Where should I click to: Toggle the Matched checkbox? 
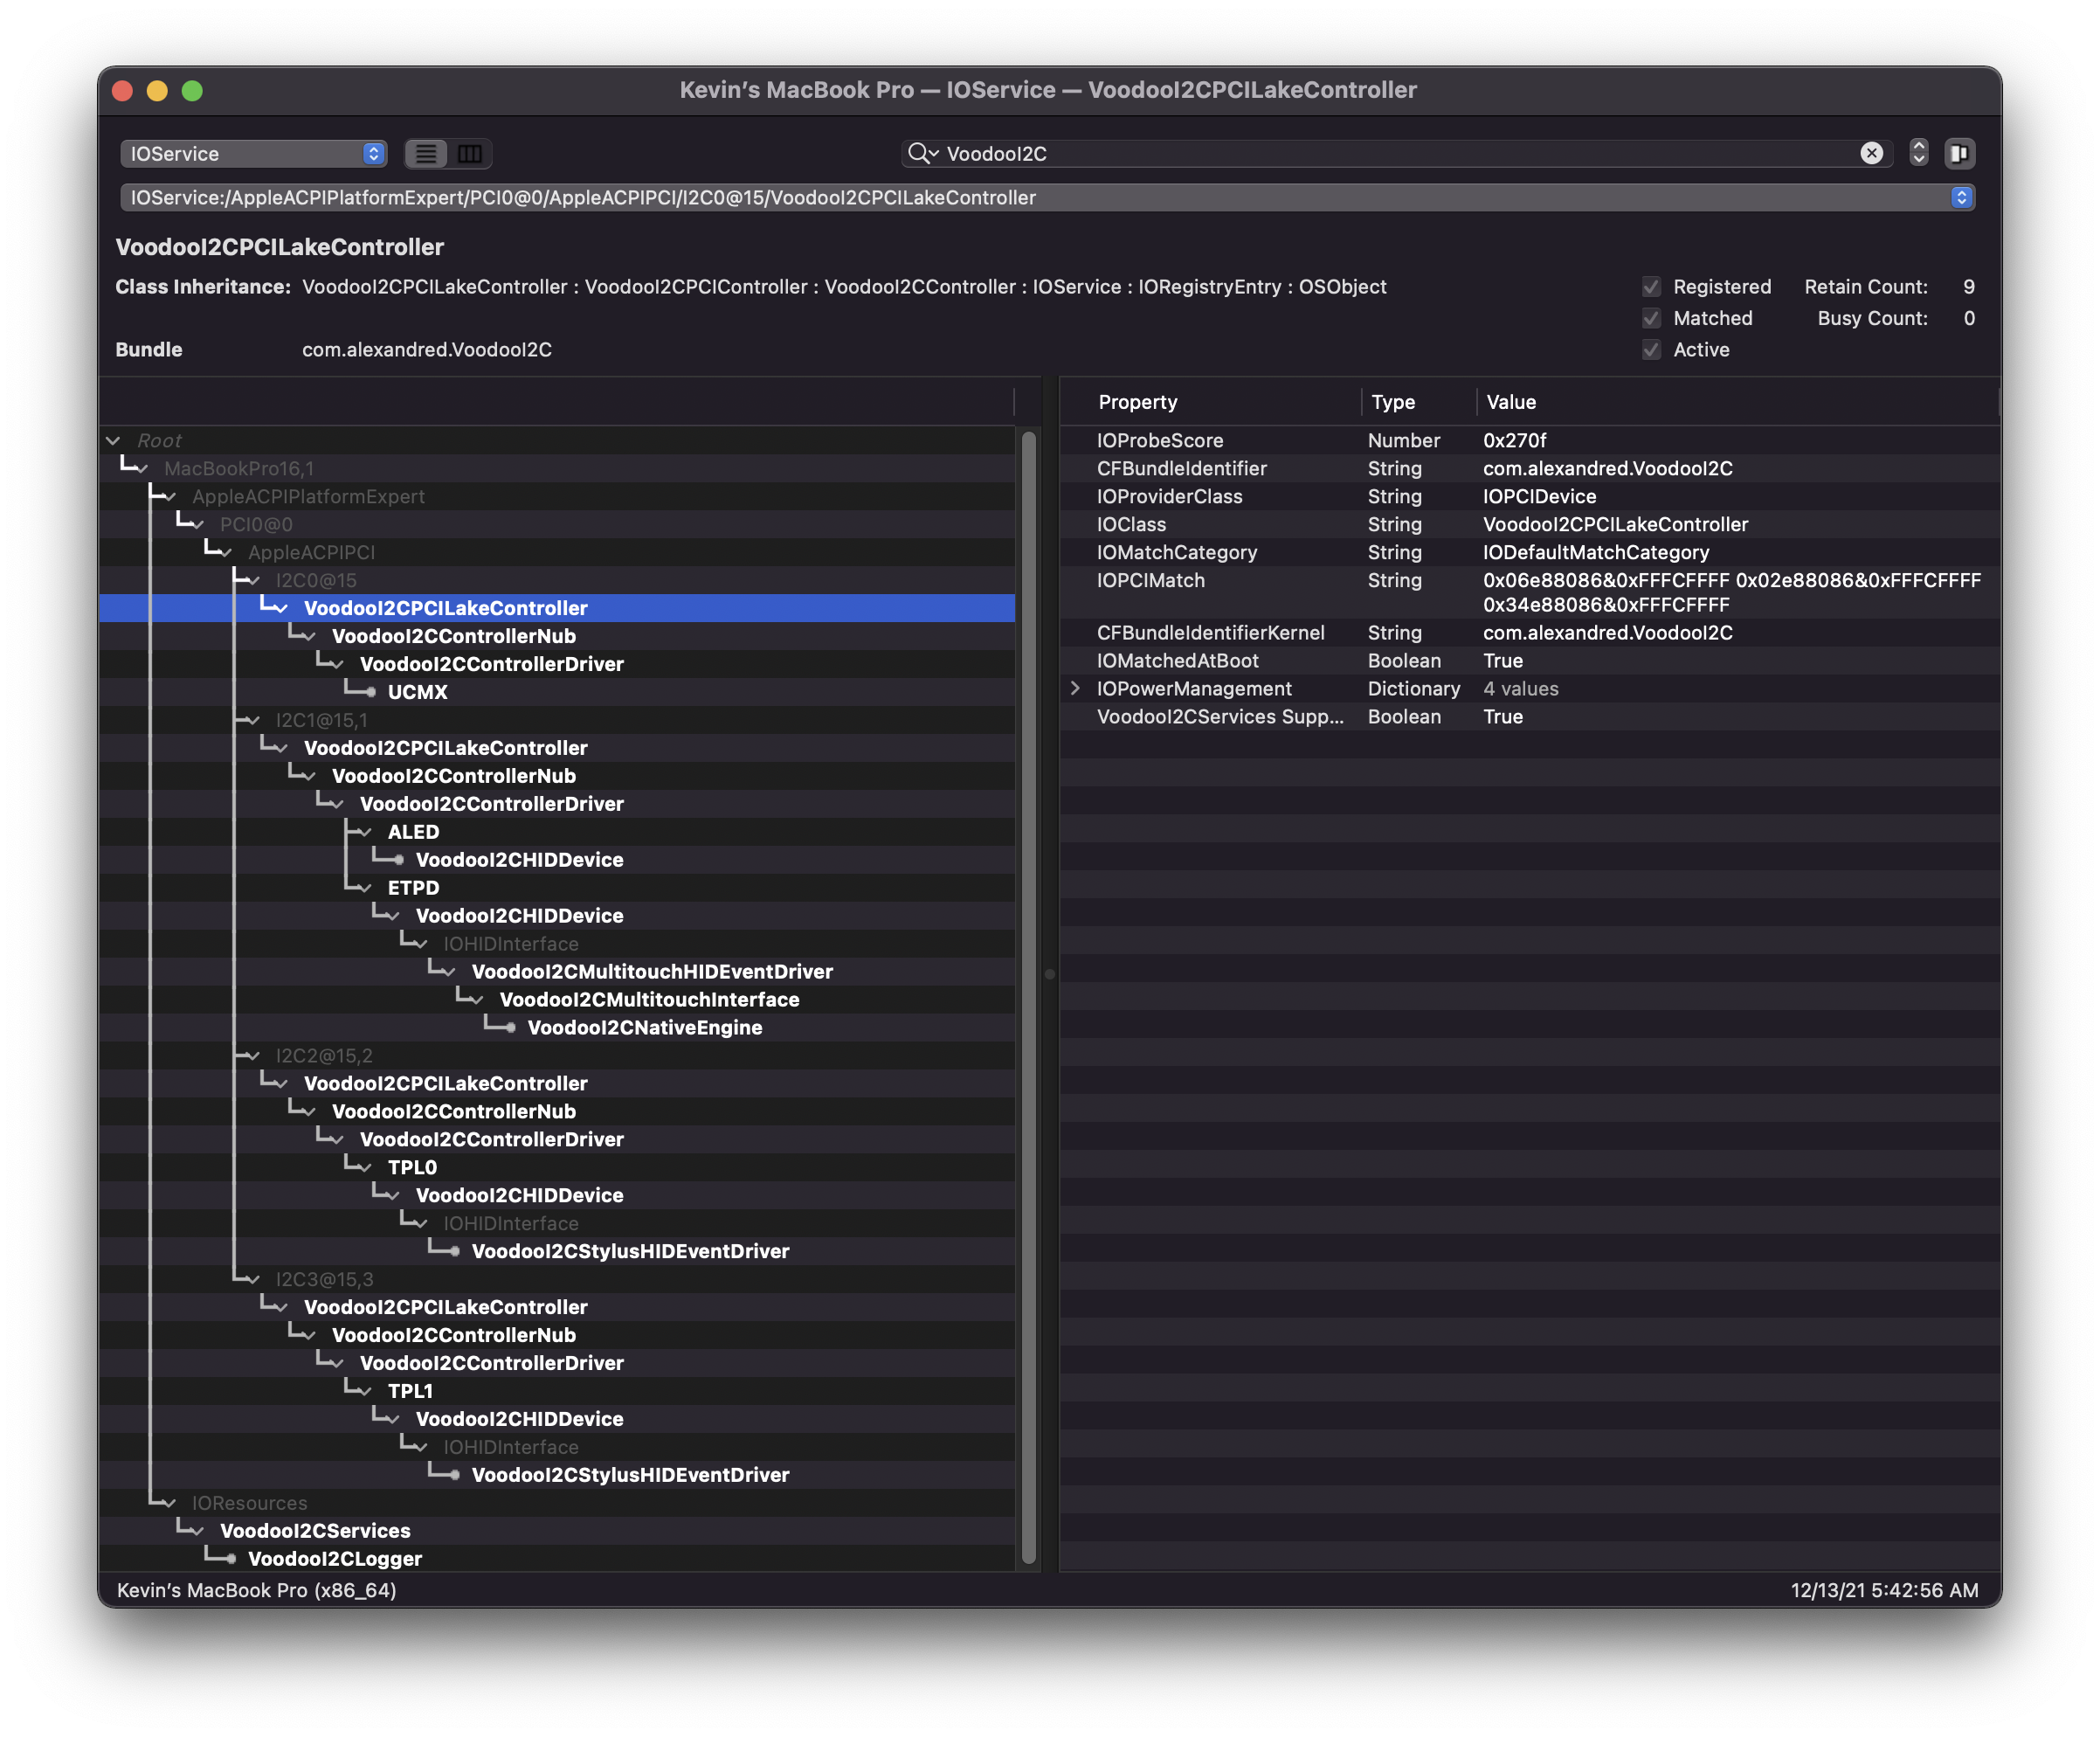(1651, 318)
